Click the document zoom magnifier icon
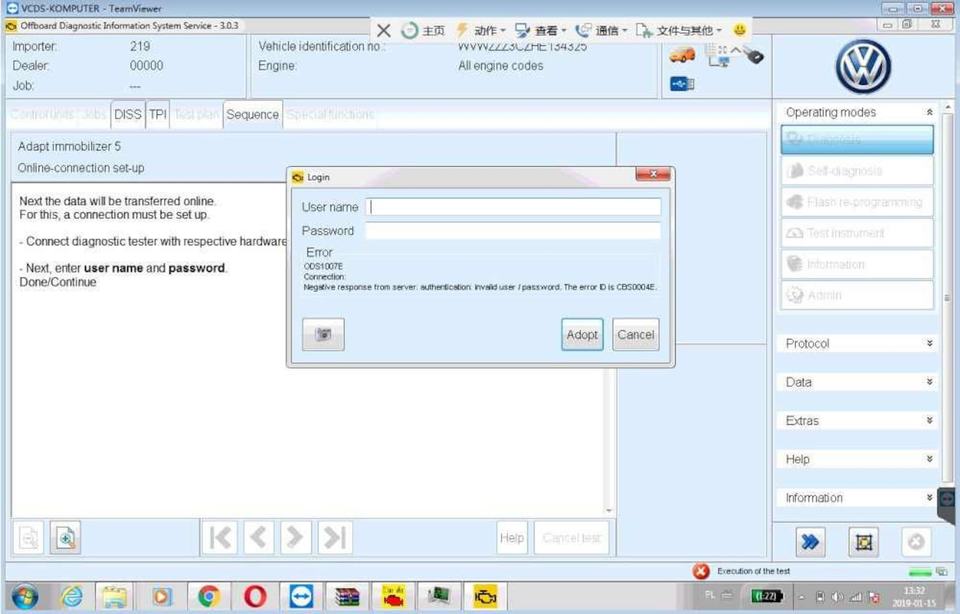Image resolution: width=960 pixels, height=614 pixels. click(66, 537)
